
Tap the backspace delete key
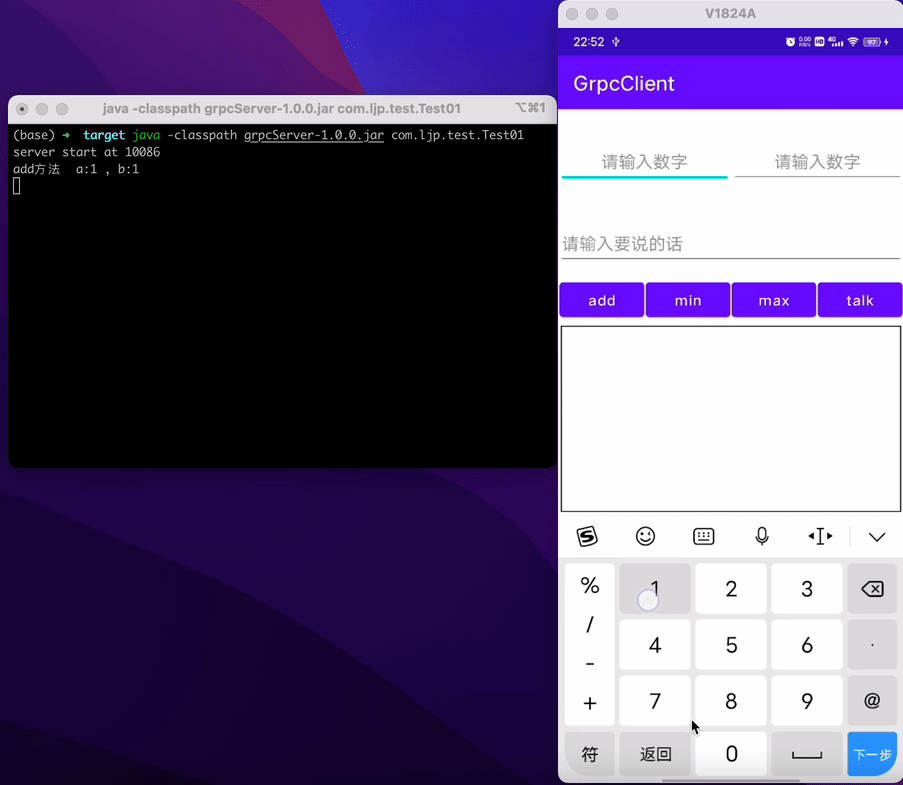(872, 589)
